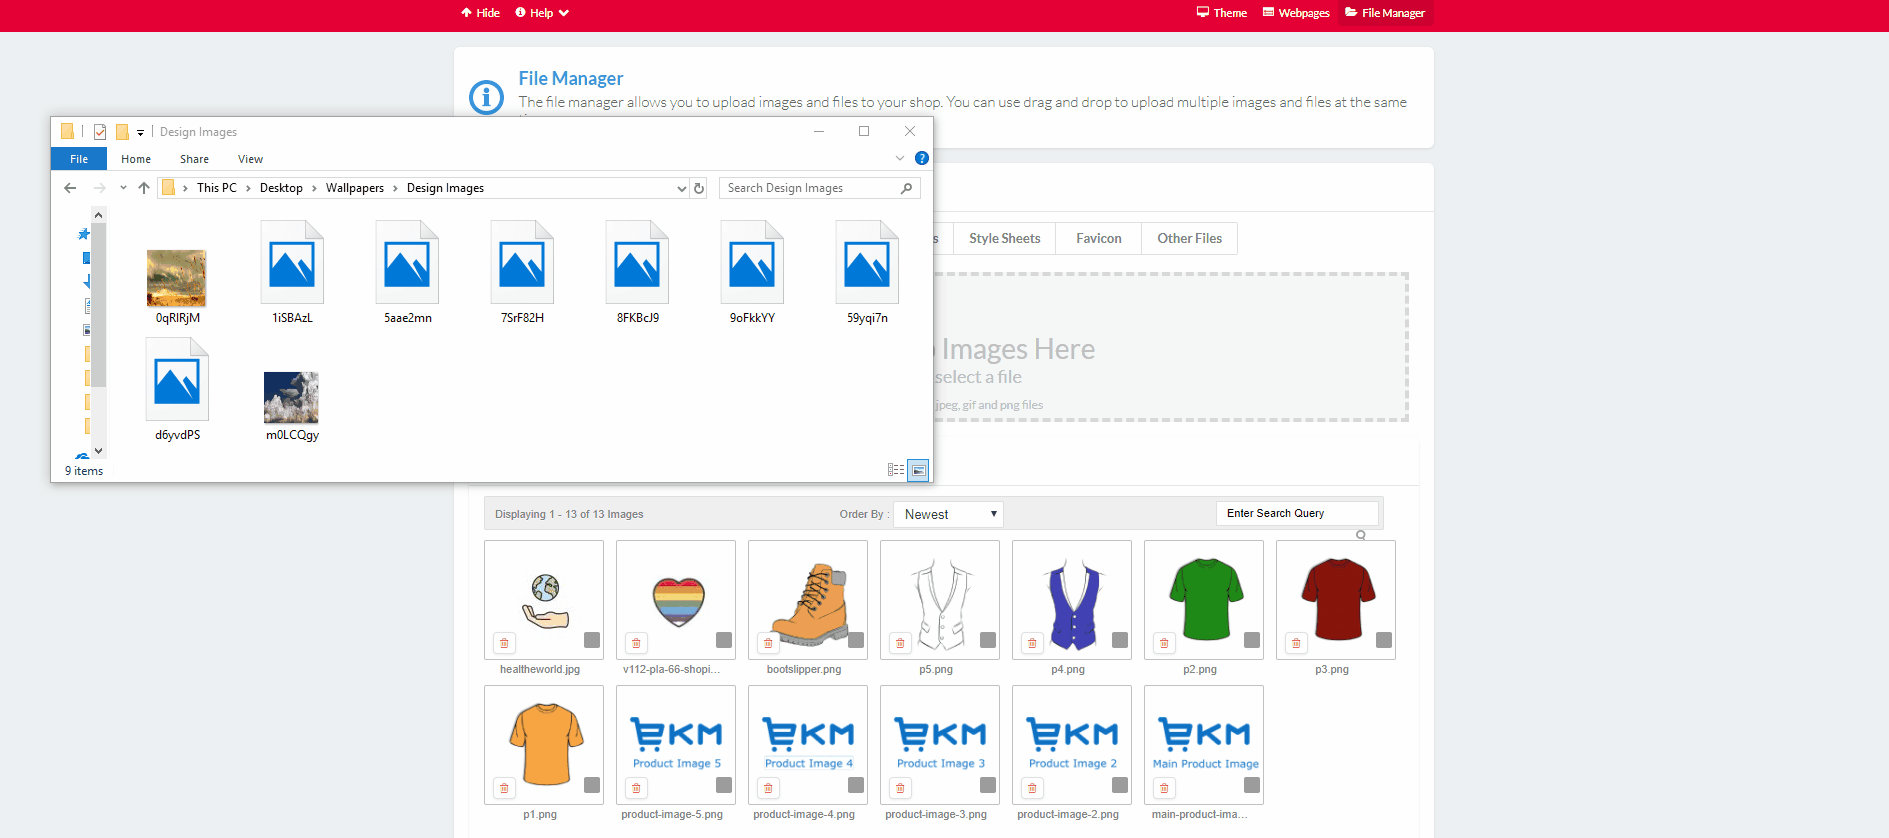Switch Explorer to large thumbnails view icon

[918, 470]
